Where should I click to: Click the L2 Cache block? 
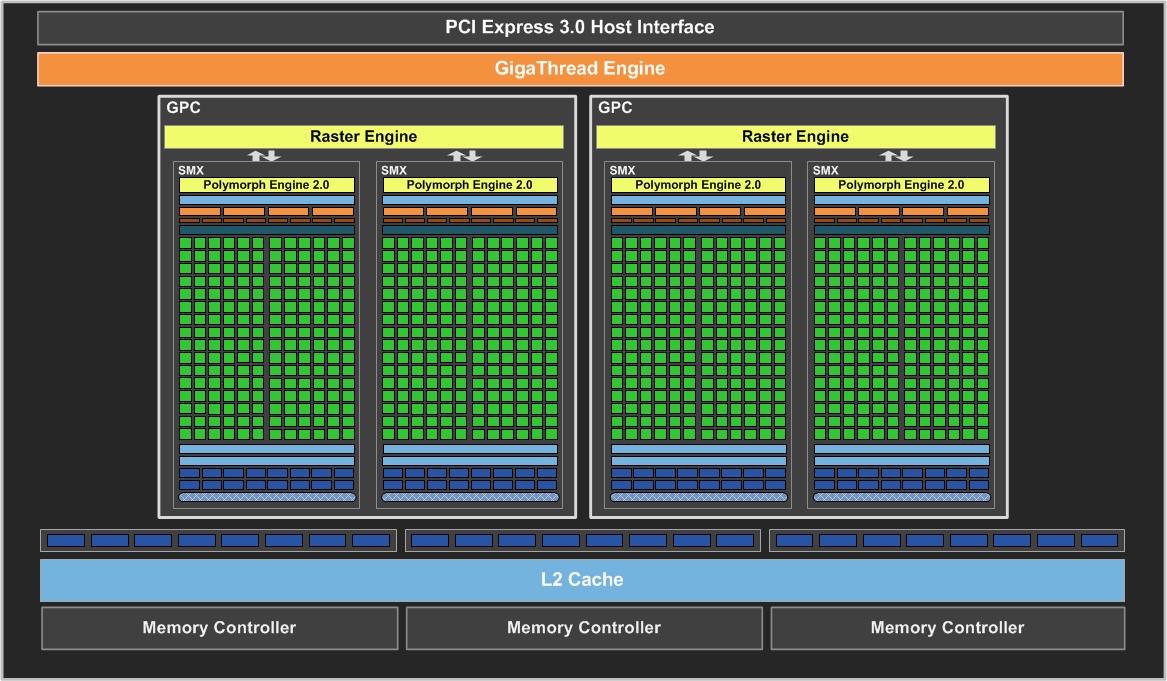582,580
